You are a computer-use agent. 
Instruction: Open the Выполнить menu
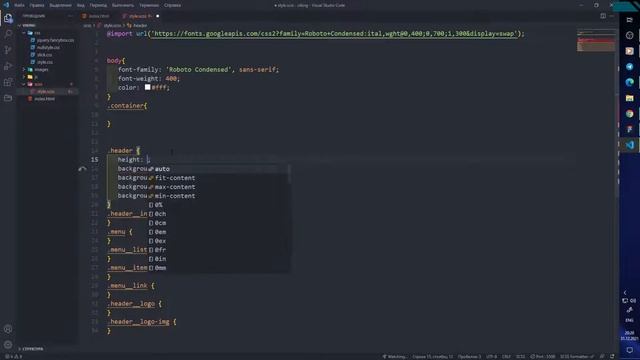(122, 5)
